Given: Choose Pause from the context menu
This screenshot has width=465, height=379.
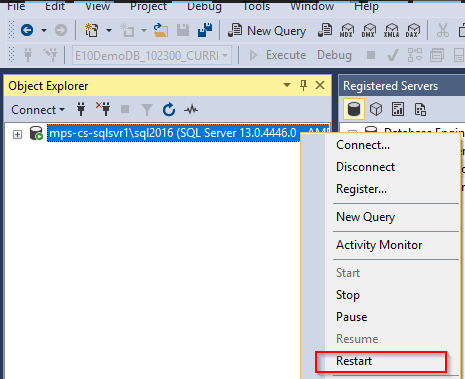Looking at the screenshot, I should pyautogui.click(x=351, y=317).
